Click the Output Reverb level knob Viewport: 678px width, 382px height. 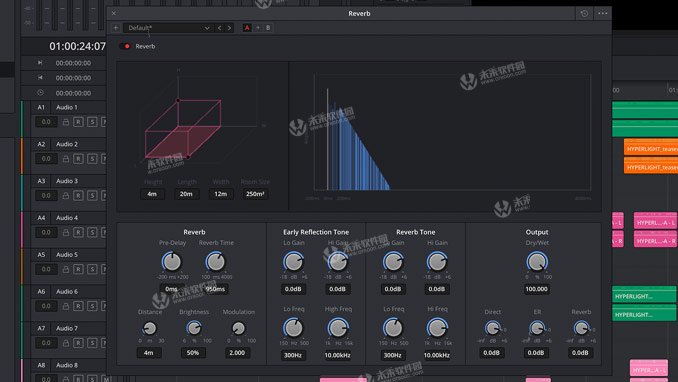[x=581, y=328]
